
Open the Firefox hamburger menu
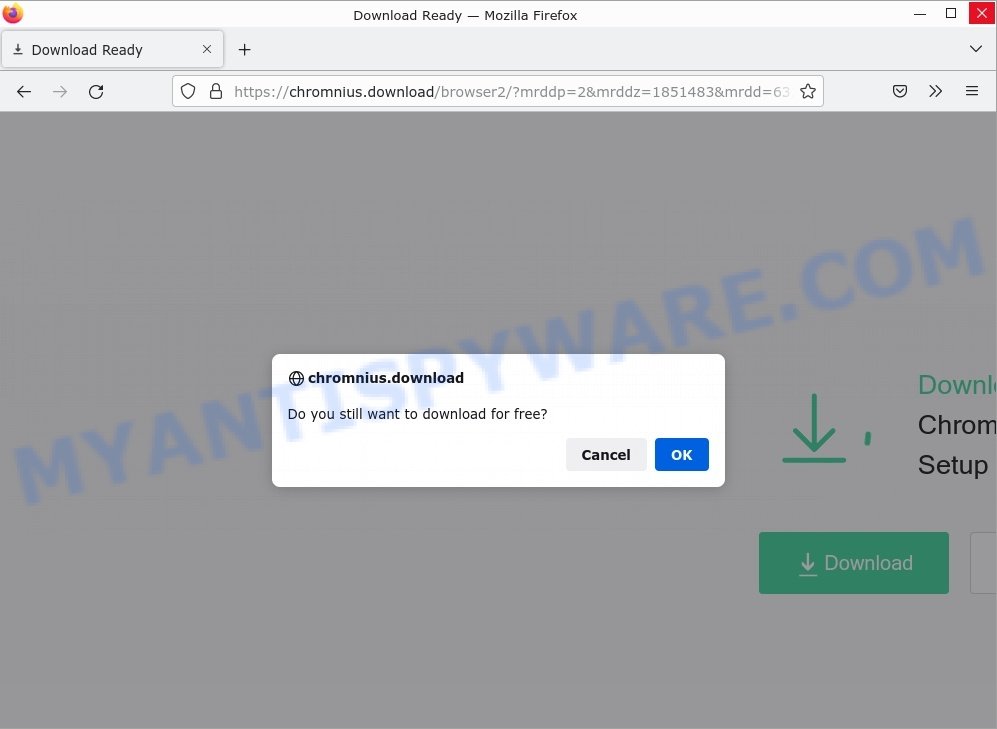tap(972, 91)
